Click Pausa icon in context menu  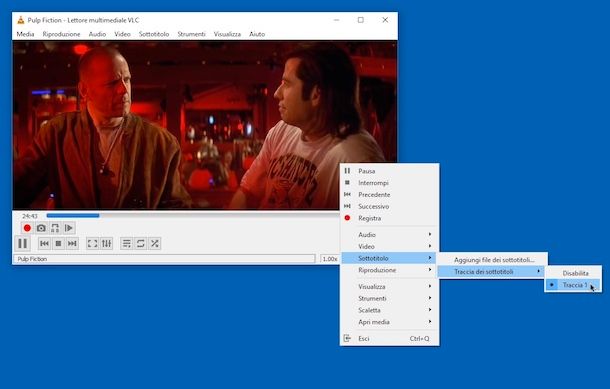click(347, 171)
